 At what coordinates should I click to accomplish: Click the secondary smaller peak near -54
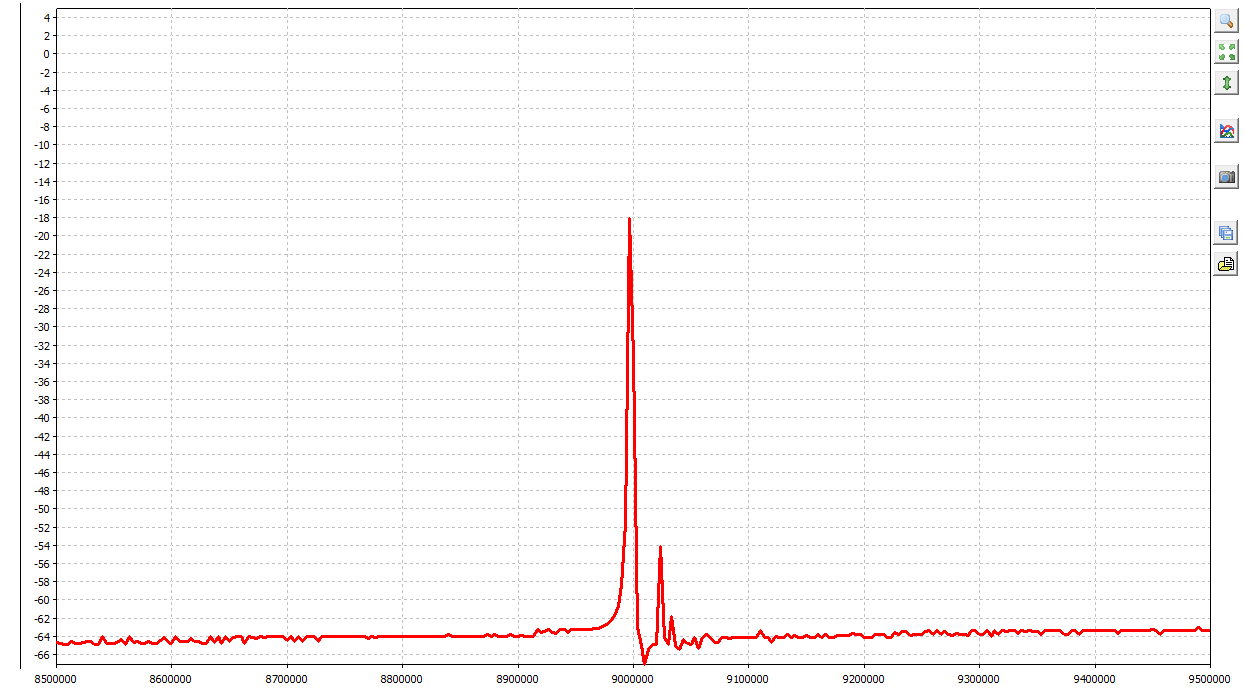pyautogui.click(x=660, y=548)
